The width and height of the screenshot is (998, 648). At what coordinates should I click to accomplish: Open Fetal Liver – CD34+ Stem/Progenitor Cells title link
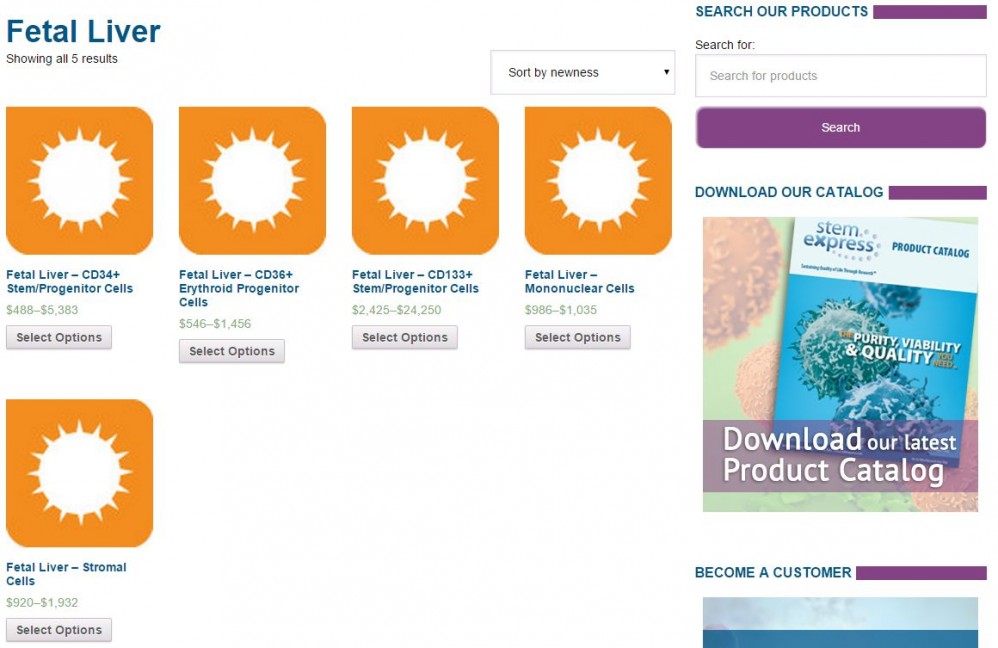click(69, 282)
